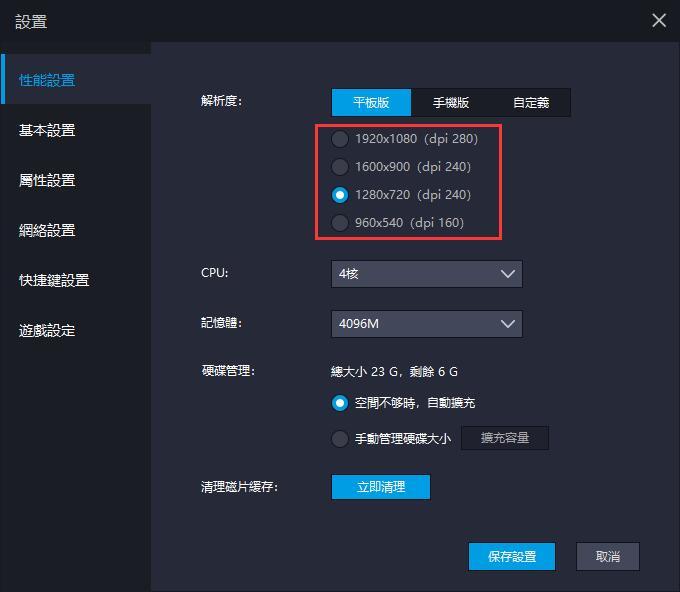Choose 手動管理硬碟大小 radio option

tap(391, 438)
